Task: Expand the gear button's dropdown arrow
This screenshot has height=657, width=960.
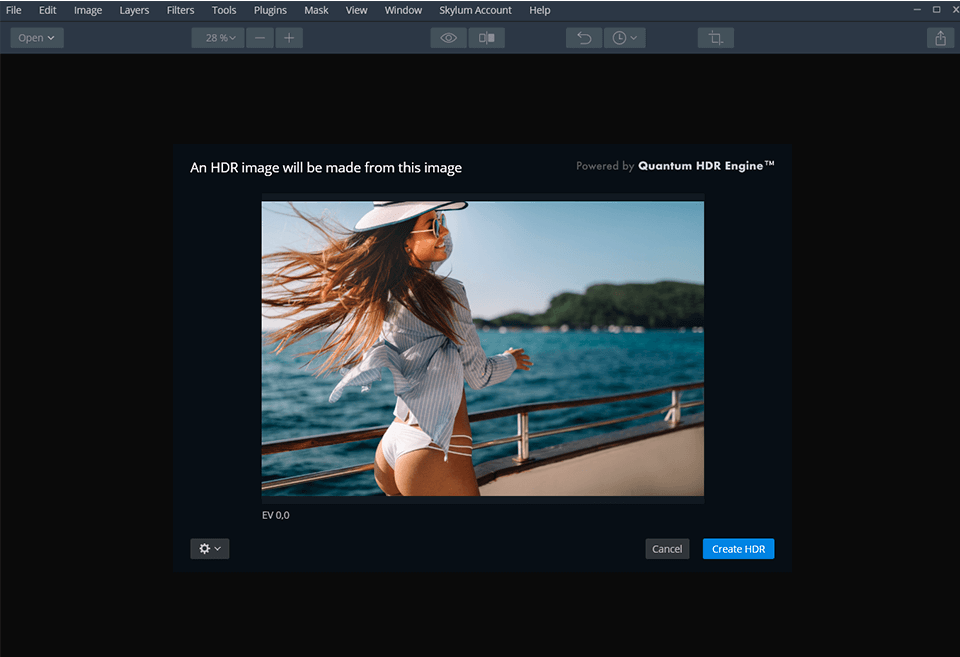Action: [x=218, y=548]
